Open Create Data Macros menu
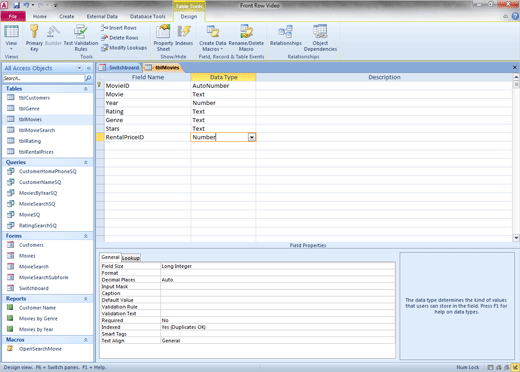Viewport: 520px width, 372px height. (212, 38)
